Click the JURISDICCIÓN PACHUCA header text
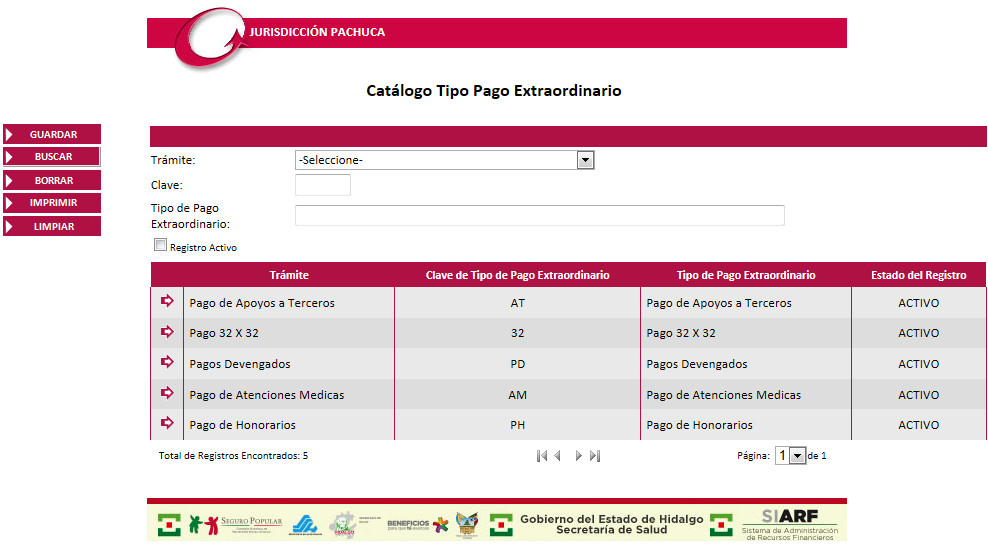988x544 pixels. point(317,32)
